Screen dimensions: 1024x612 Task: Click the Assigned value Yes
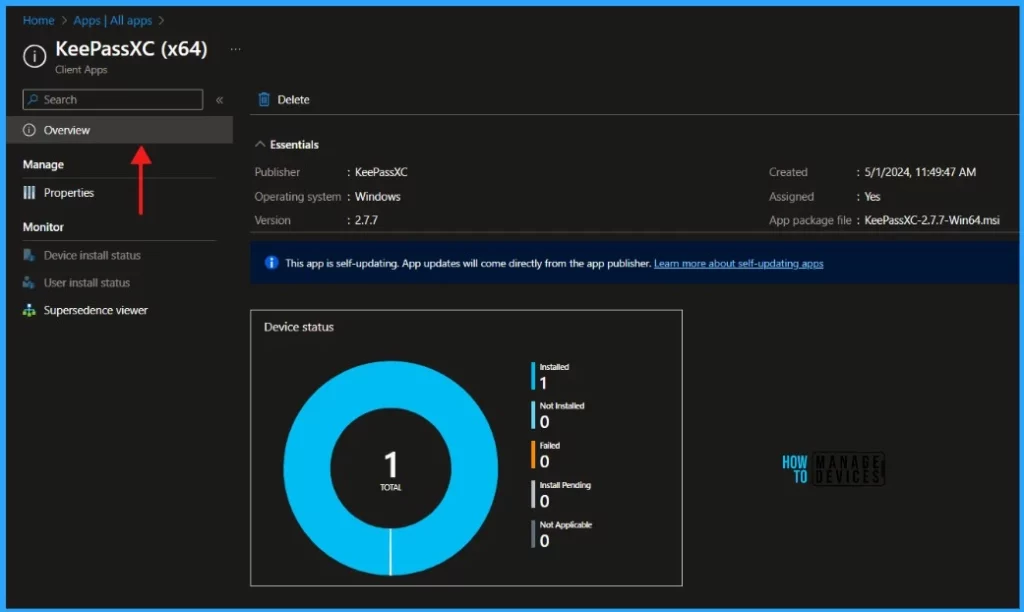[x=872, y=197]
